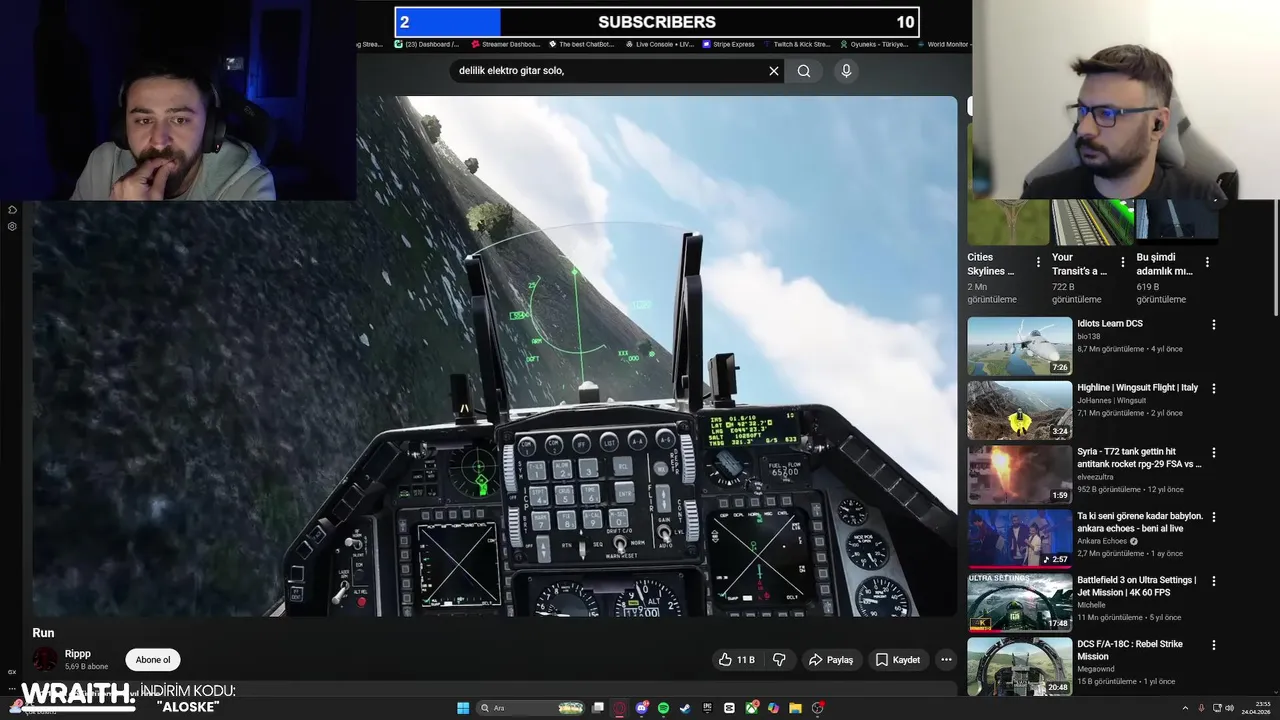This screenshot has width=1280, height=720.
Task: Open Discord from the taskbar
Action: [x=642, y=708]
